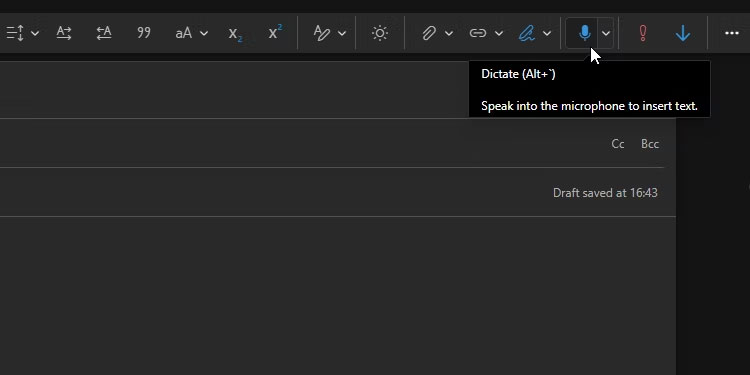The image size is (750, 375).
Task: Set right-to-left text direction
Action: [x=104, y=33]
